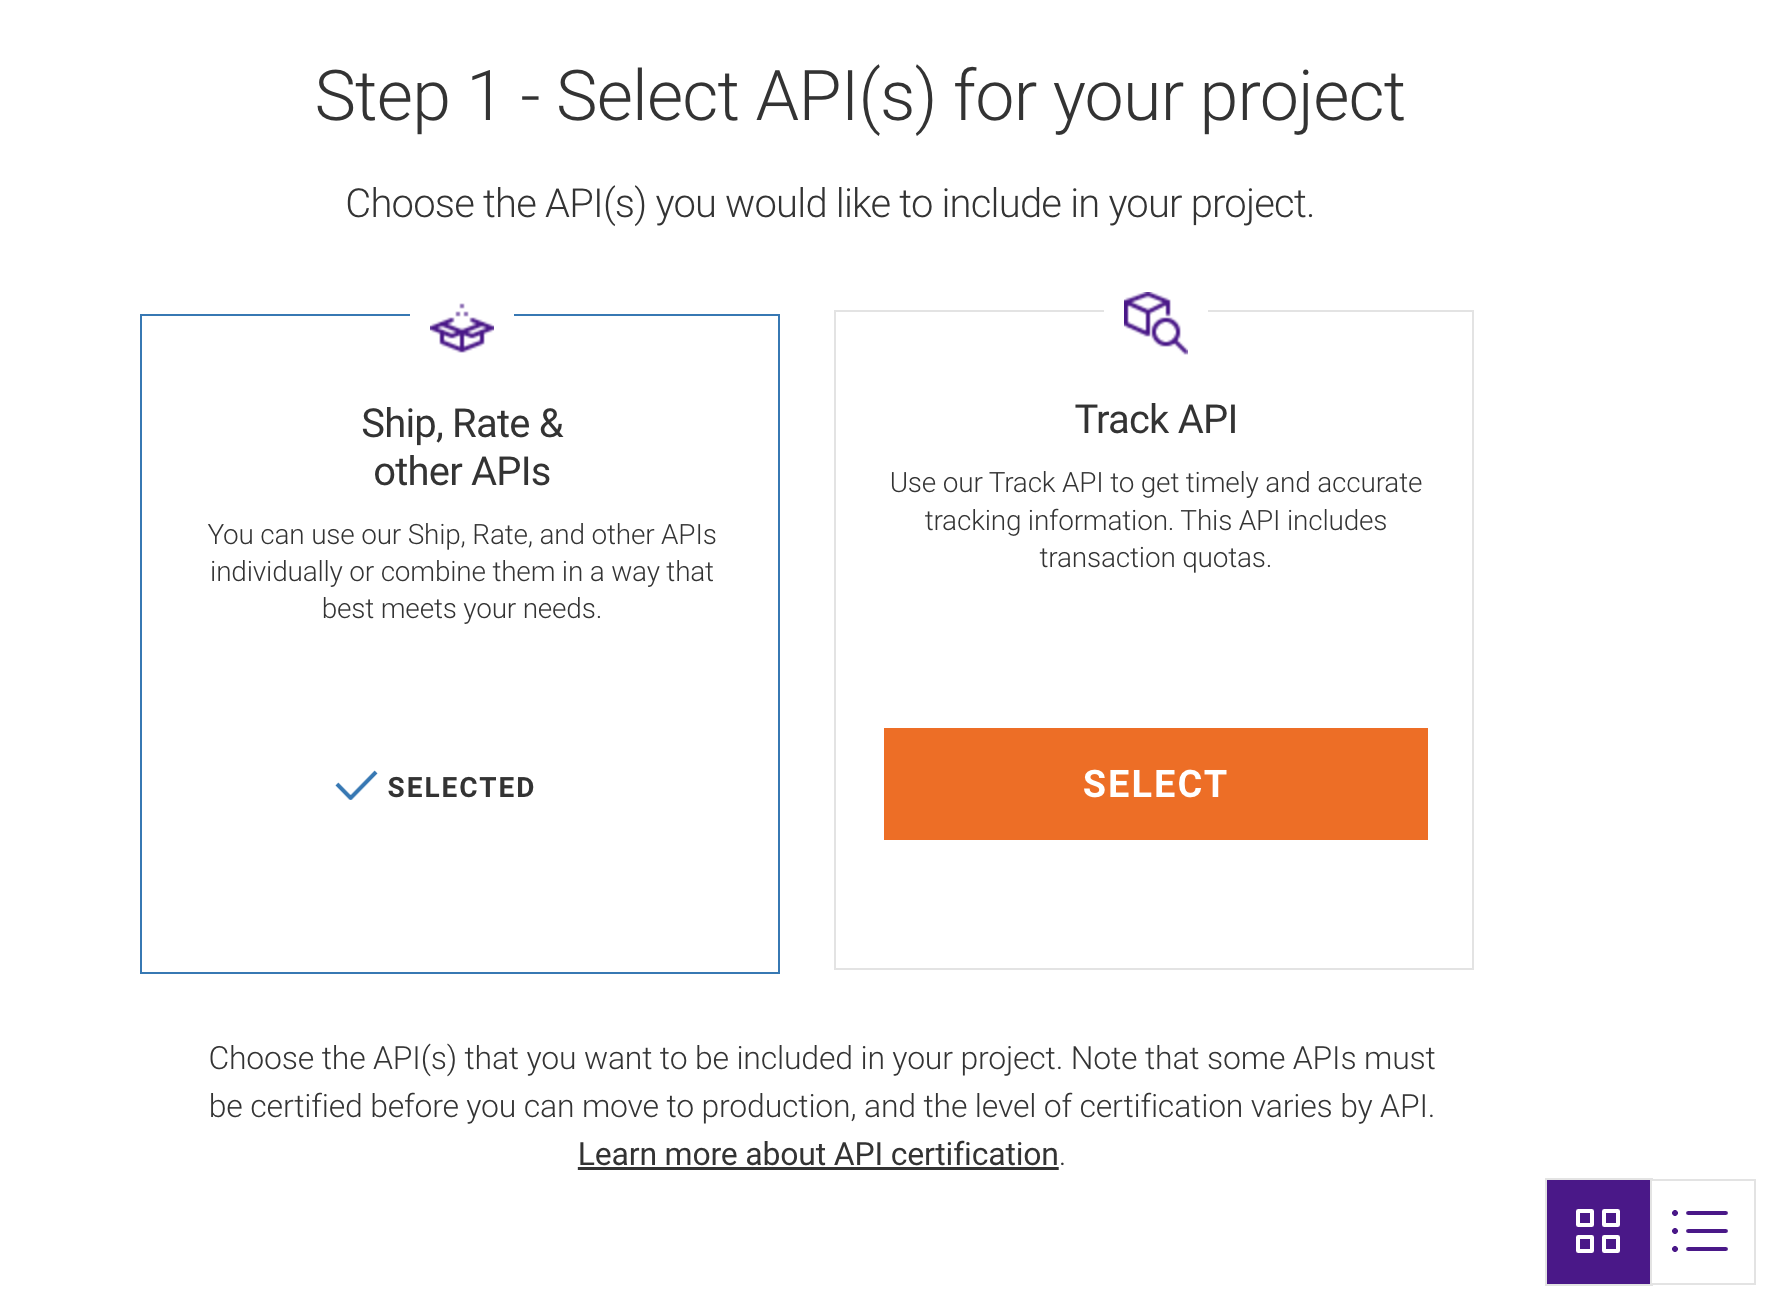Click the blue checkmark on Ship, Rate card

click(356, 787)
